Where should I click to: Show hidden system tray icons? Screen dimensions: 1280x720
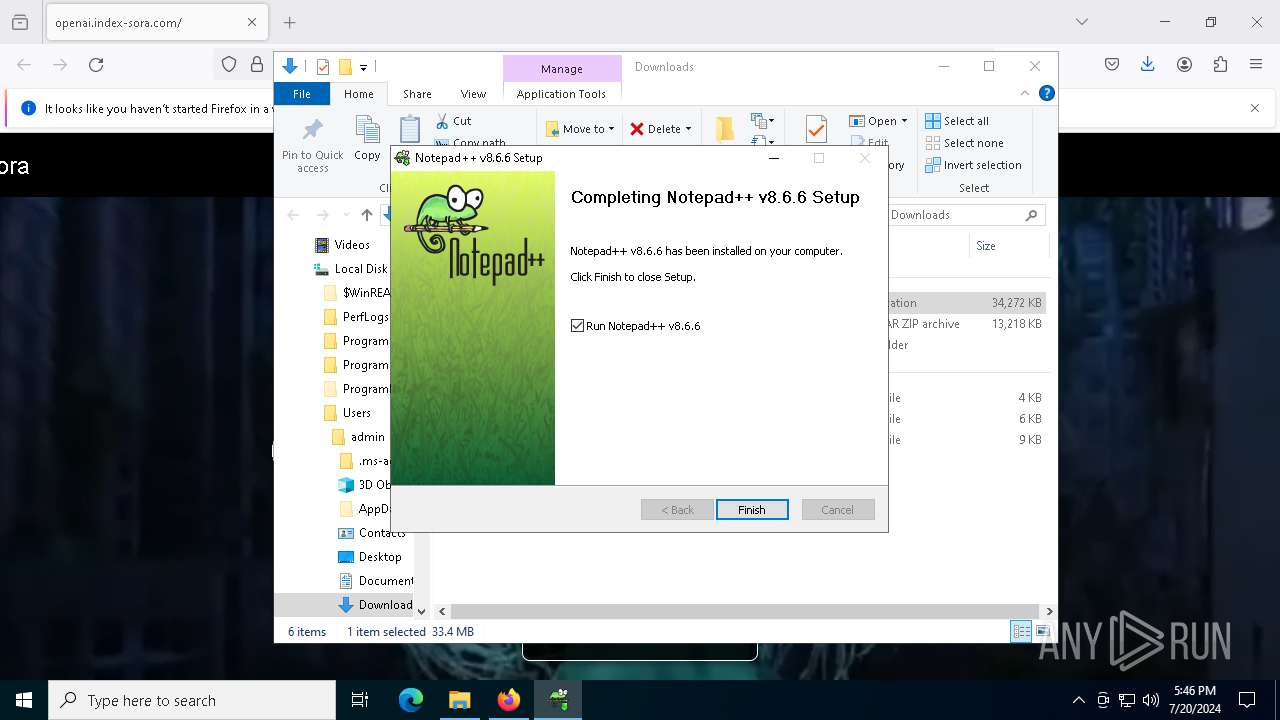point(1078,700)
